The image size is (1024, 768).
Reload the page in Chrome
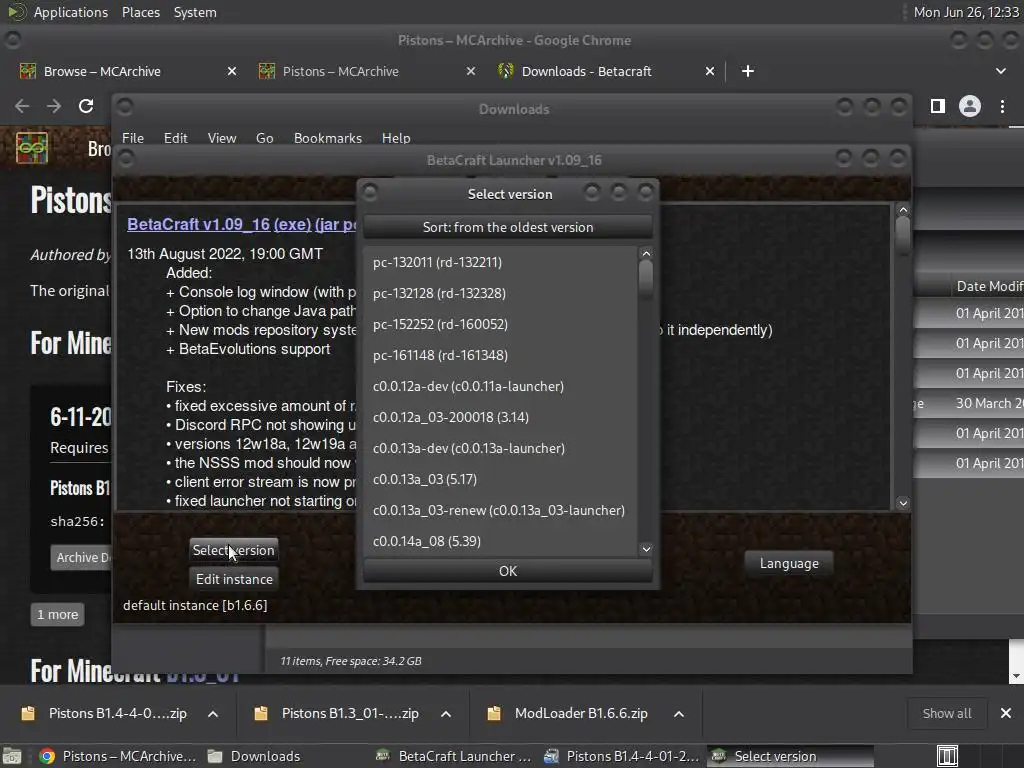[x=86, y=106]
